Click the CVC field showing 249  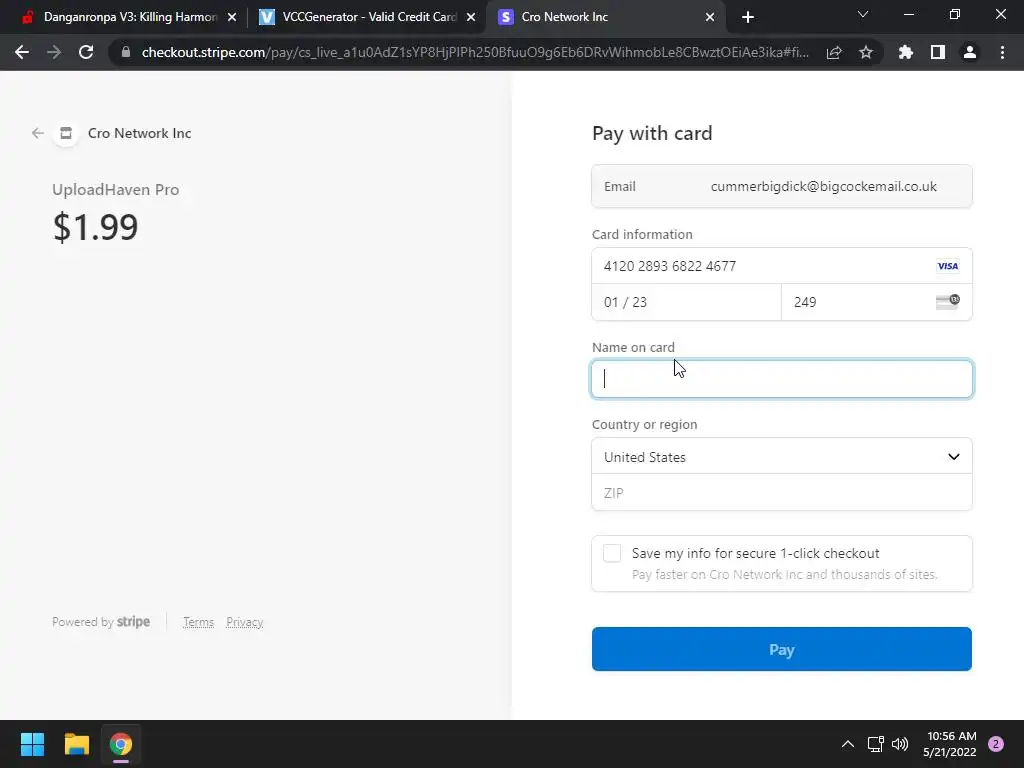(876, 302)
